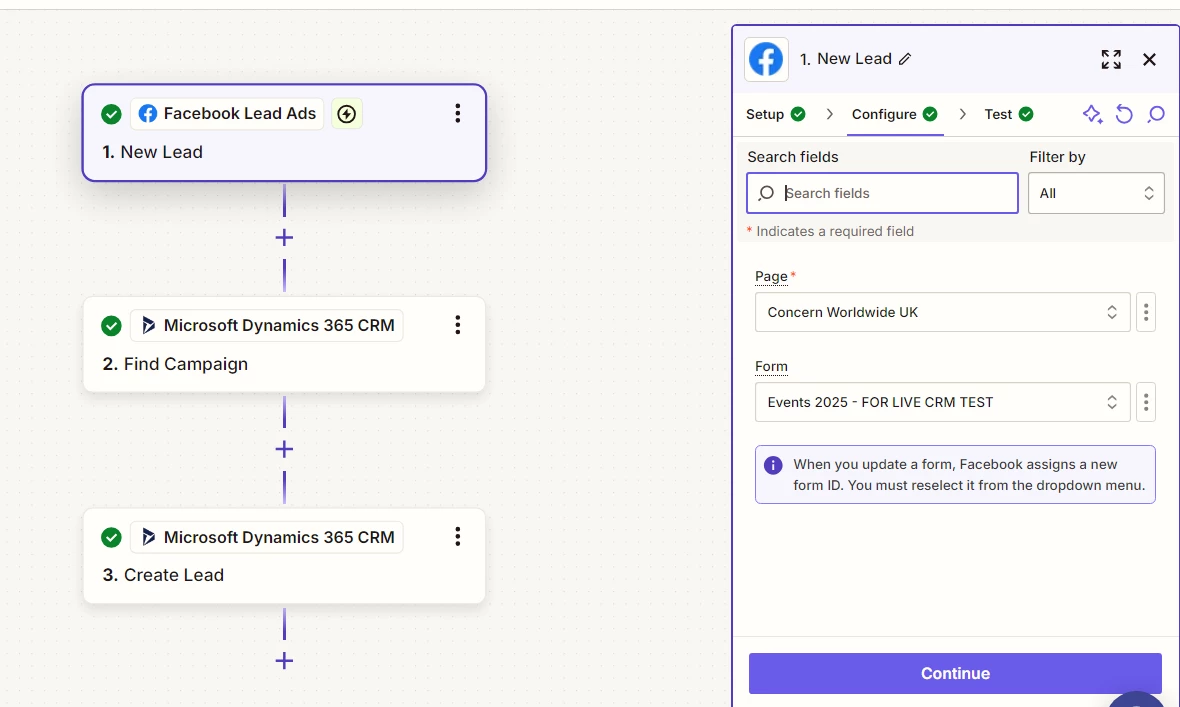
Task: Click the Continue button
Action: click(x=955, y=673)
